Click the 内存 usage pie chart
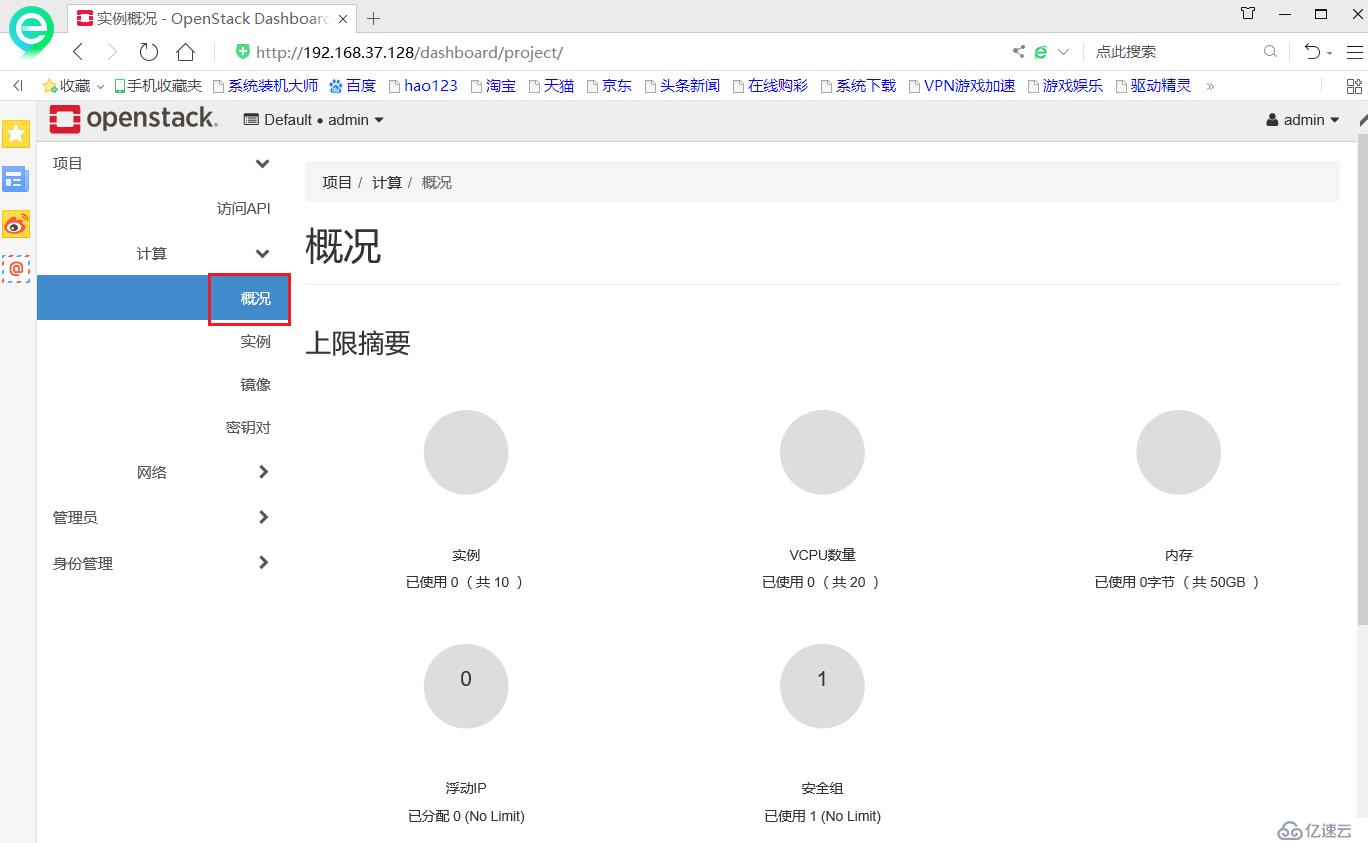Viewport: 1368px width, 843px height. pyautogui.click(x=1178, y=452)
